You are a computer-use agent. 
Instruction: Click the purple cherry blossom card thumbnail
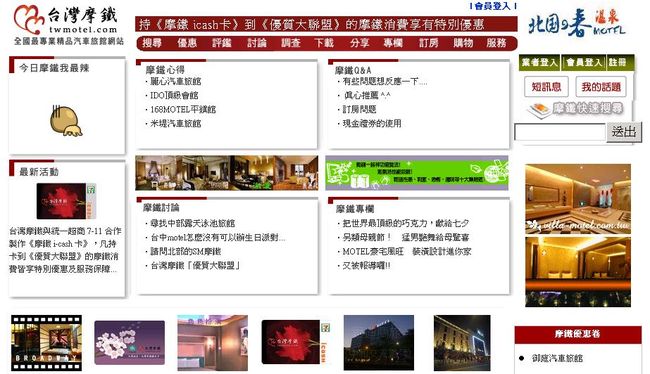point(129,343)
